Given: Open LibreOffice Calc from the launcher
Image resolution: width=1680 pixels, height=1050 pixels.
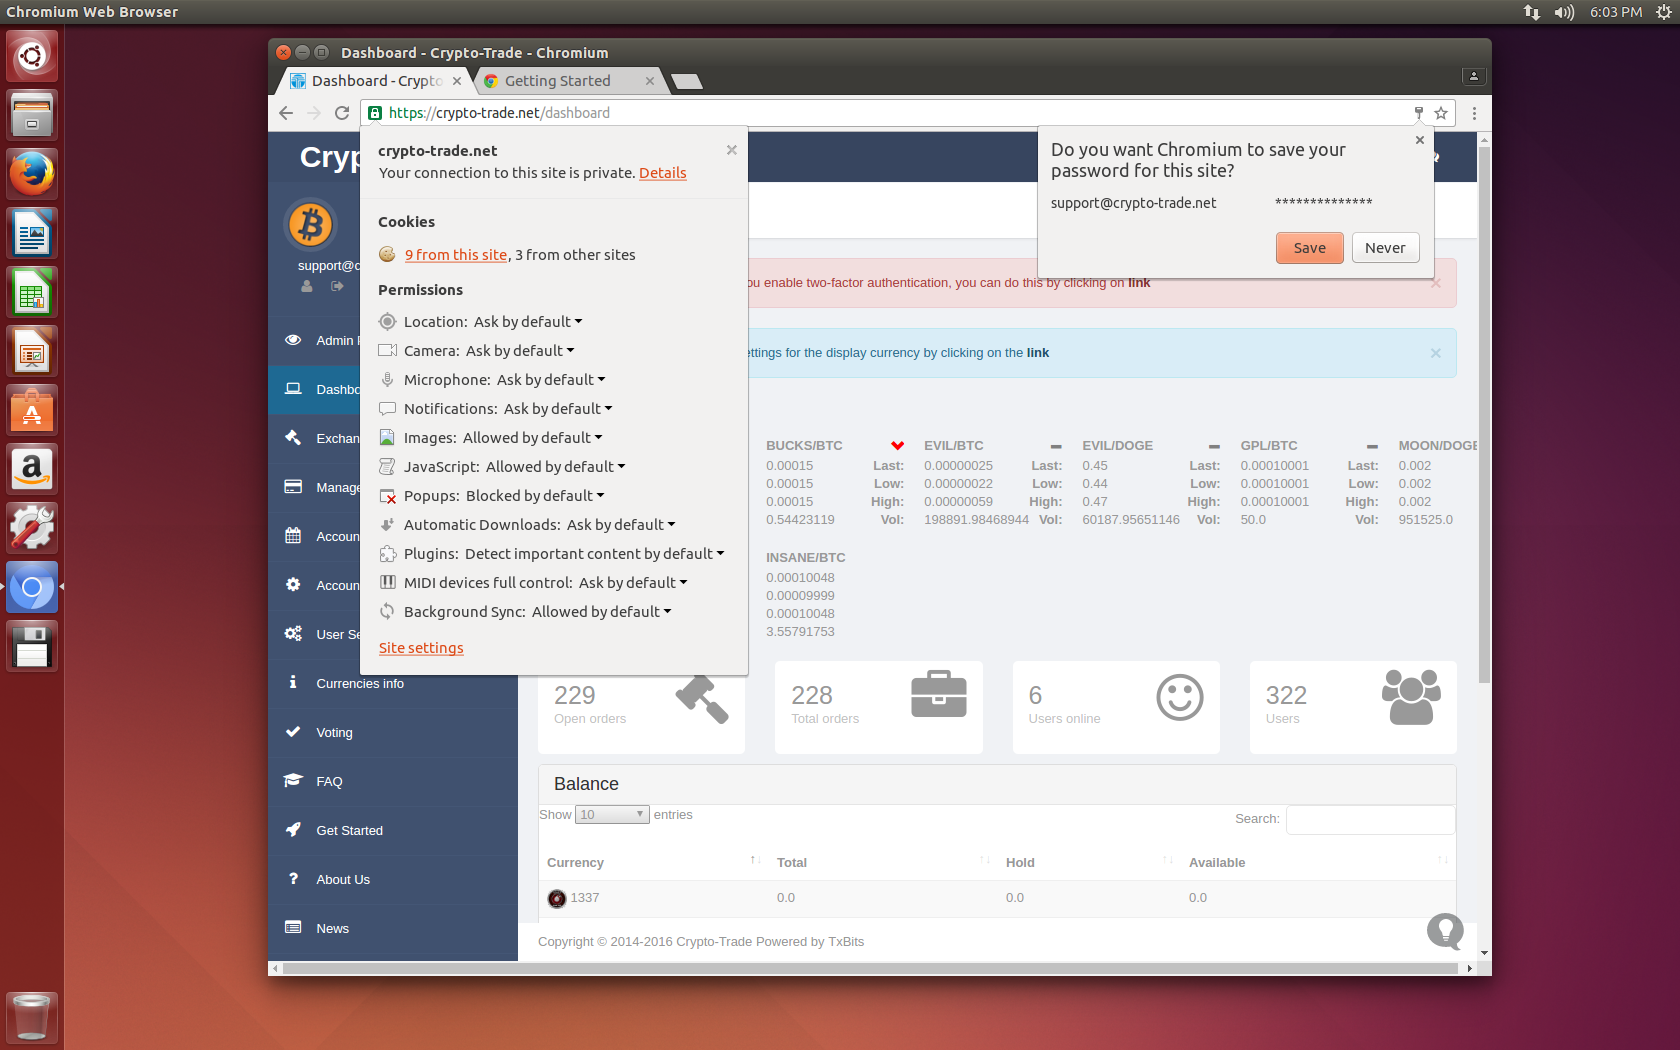Looking at the screenshot, I should [32, 292].
